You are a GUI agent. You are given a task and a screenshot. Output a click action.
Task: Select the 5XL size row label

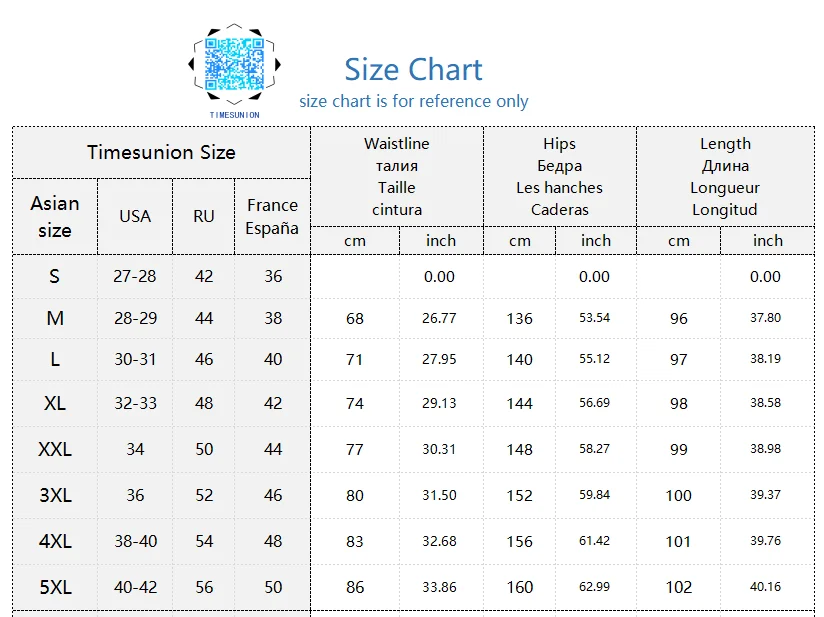pyautogui.click(x=55, y=587)
